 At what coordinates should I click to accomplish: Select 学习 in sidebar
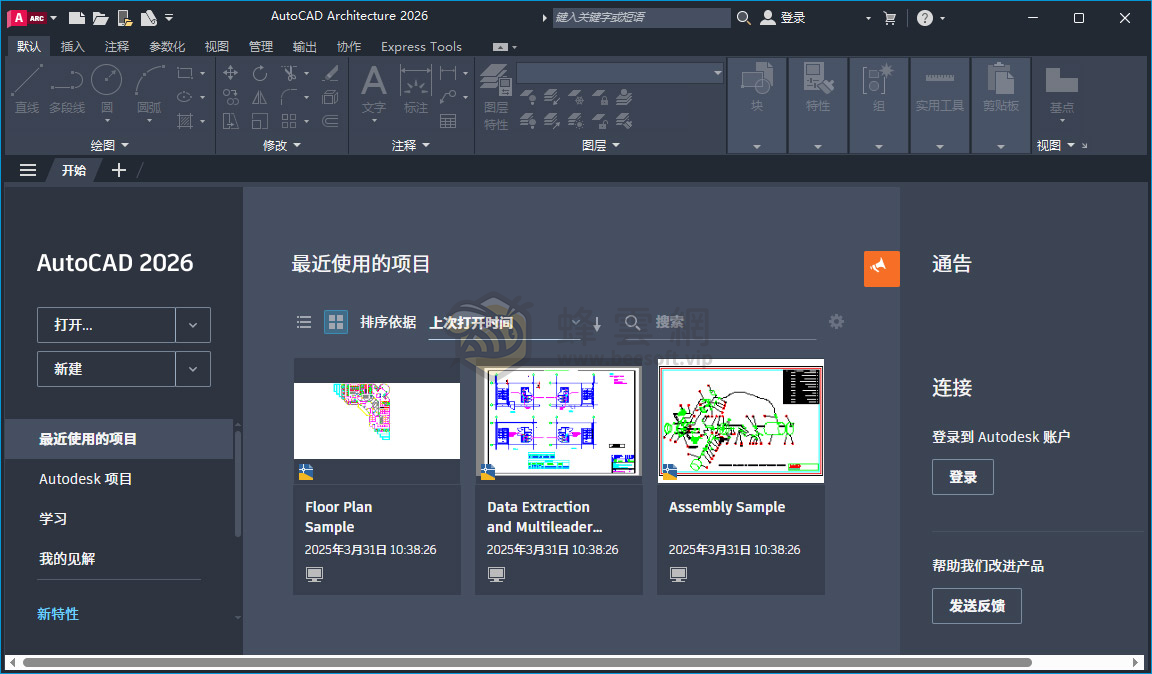point(53,519)
